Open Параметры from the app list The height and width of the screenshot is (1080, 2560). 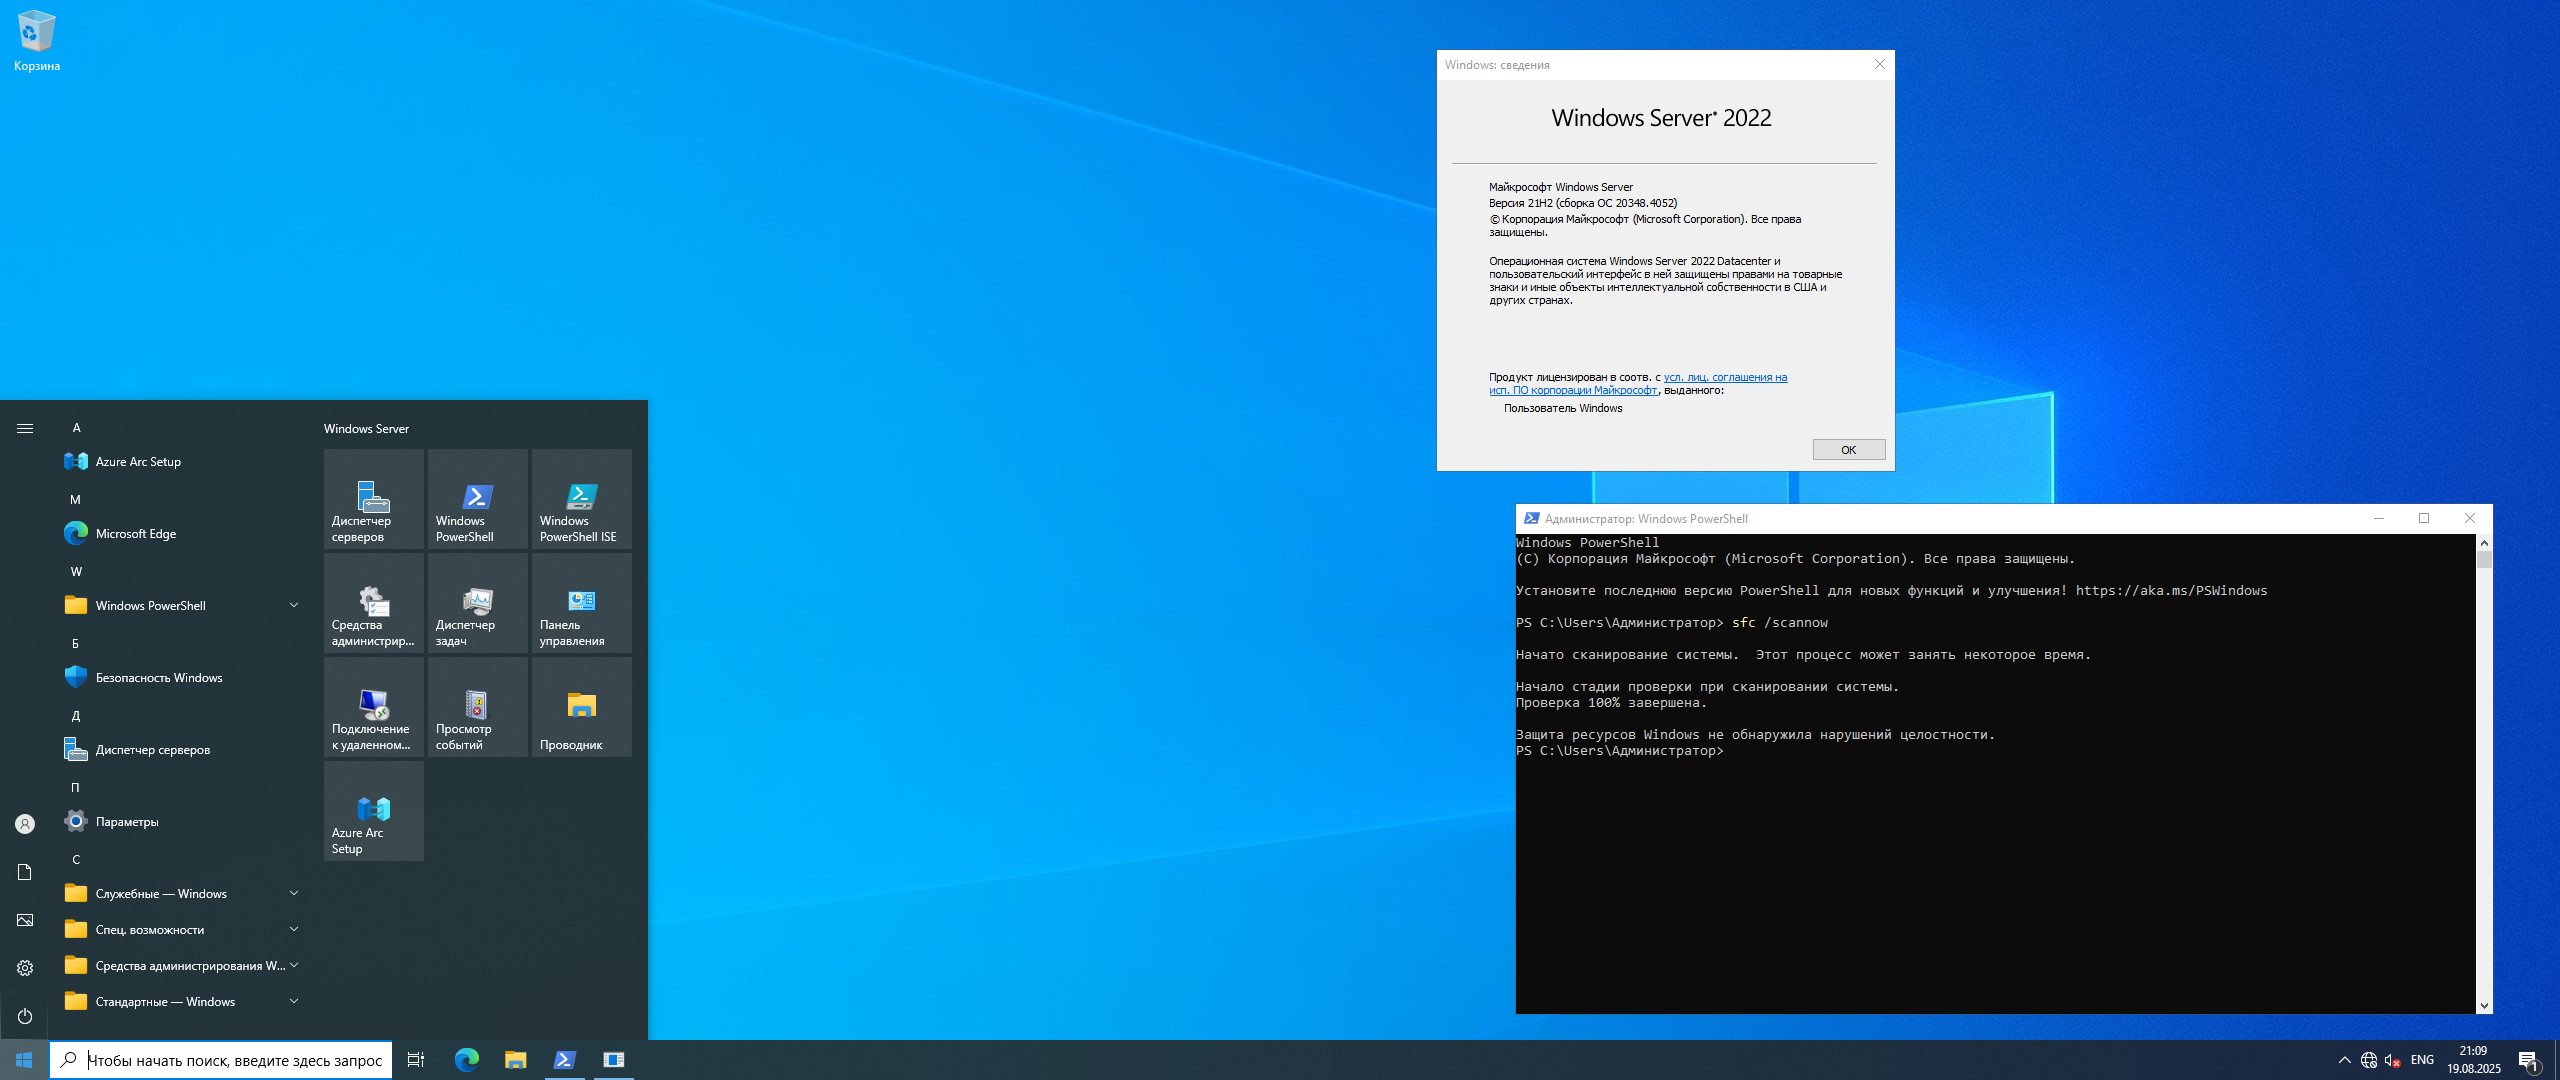pyautogui.click(x=180, y=822)
